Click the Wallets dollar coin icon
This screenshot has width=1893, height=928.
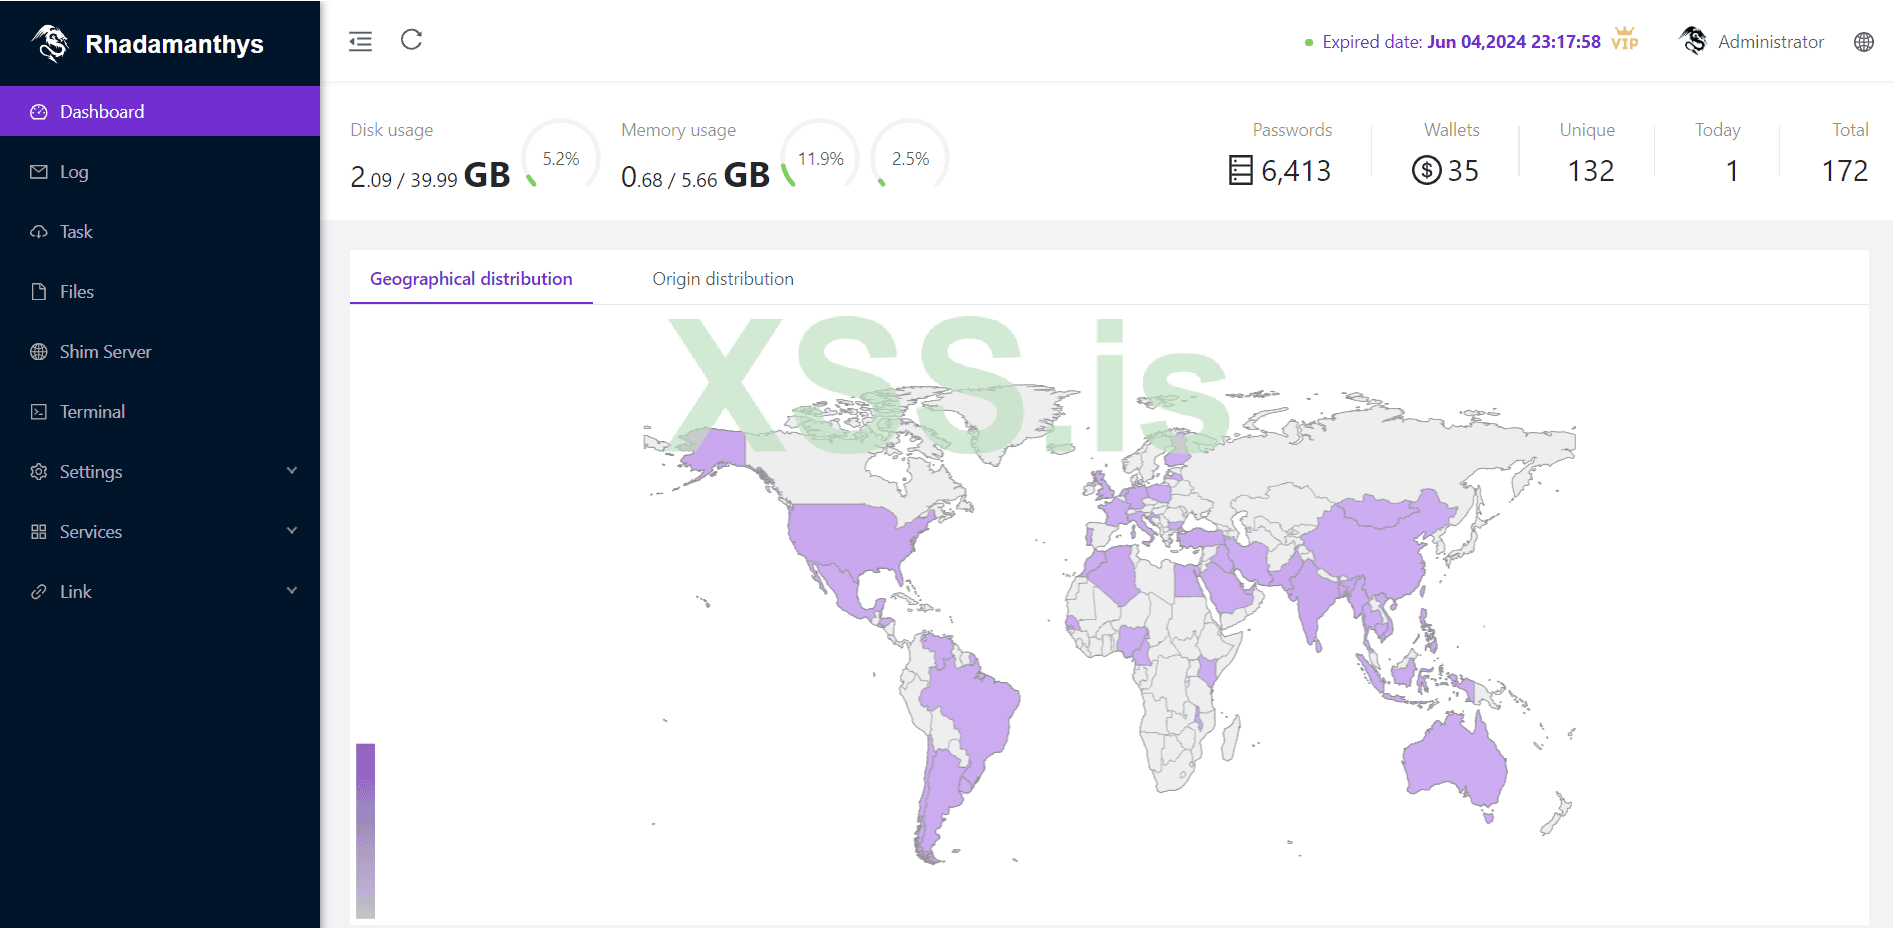[x=1426, y=171]
